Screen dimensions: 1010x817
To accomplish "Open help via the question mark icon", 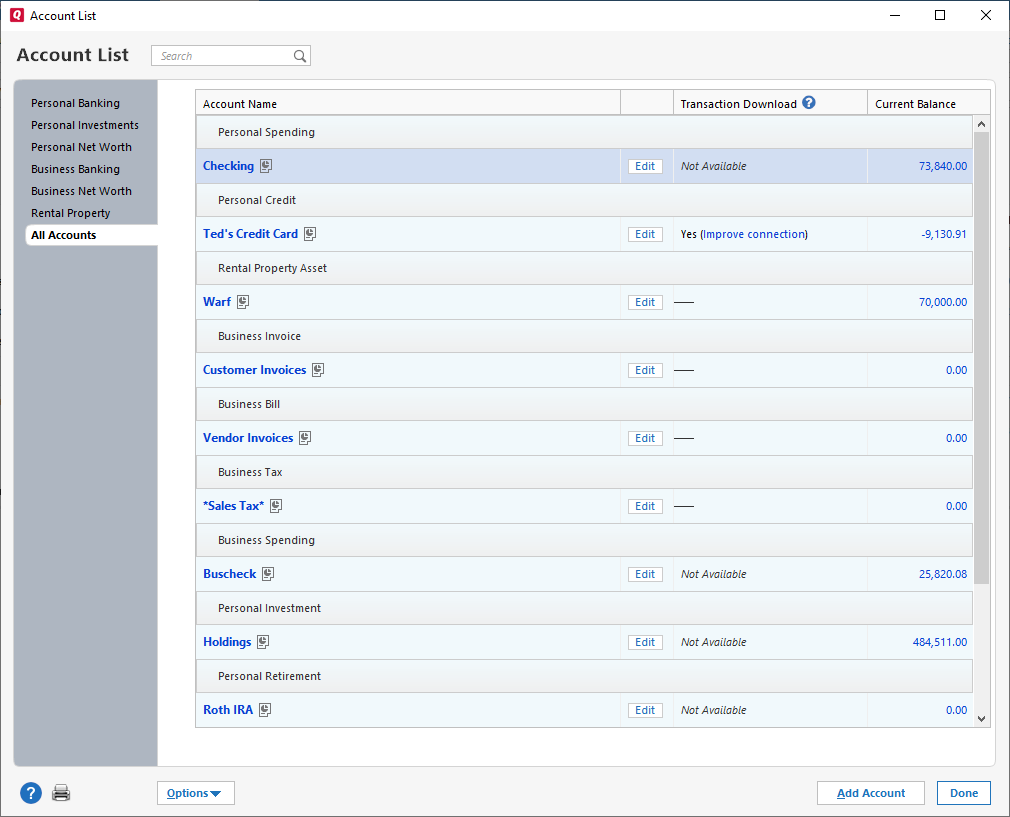I will coord(30,792).
